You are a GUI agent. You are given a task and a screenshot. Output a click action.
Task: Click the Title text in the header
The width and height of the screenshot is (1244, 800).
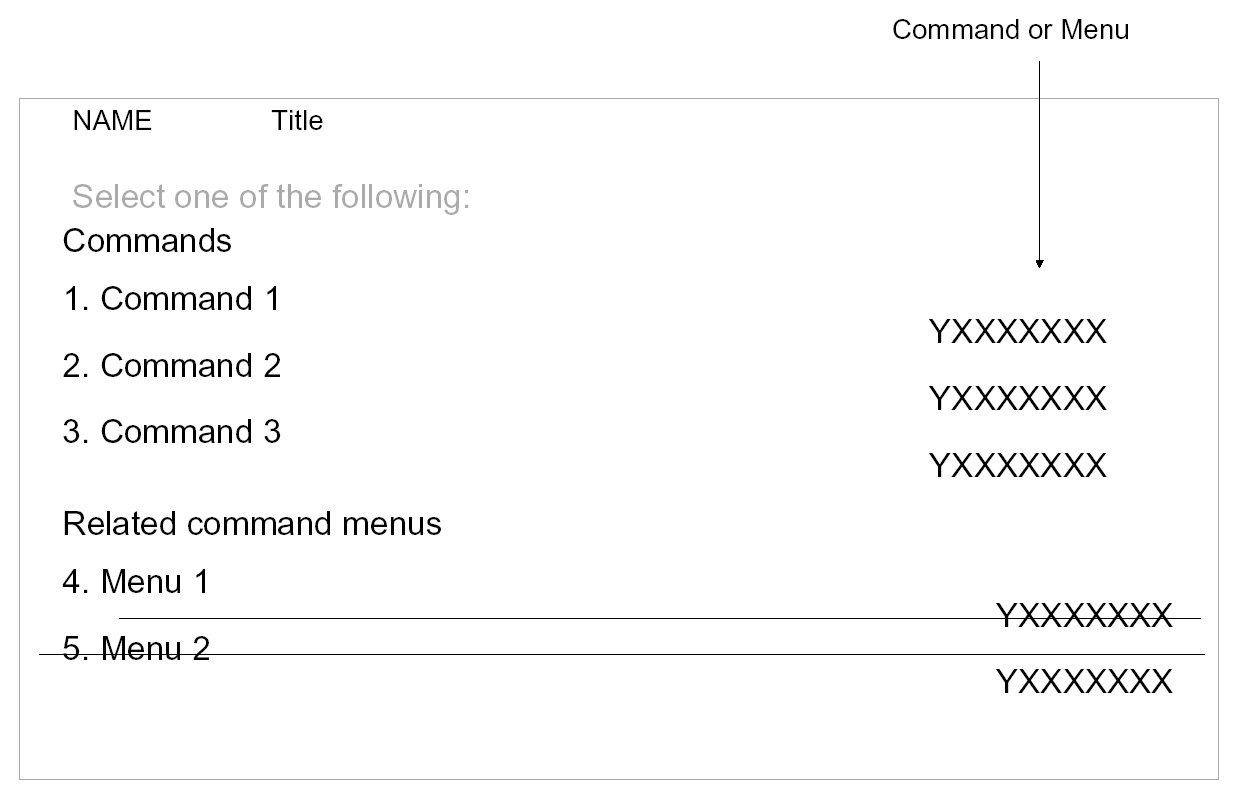tap(297, 121)
